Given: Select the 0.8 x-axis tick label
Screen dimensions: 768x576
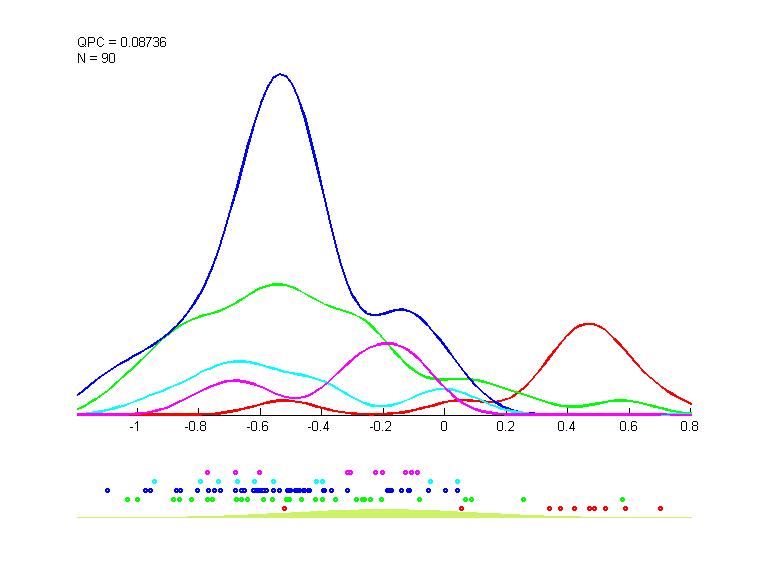Looking at the screenshot, I should tap(688, 426).
